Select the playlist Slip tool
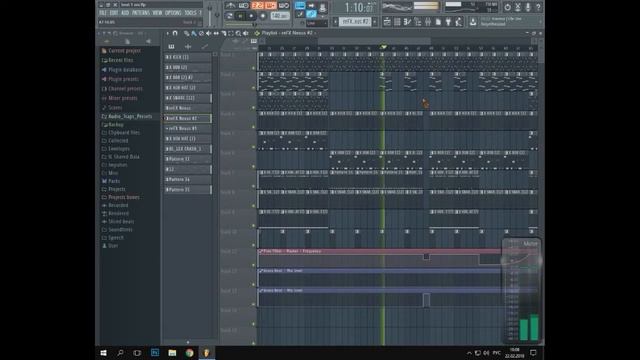The height and width of the screenshot is (360, 640). [x=216, y=33]
